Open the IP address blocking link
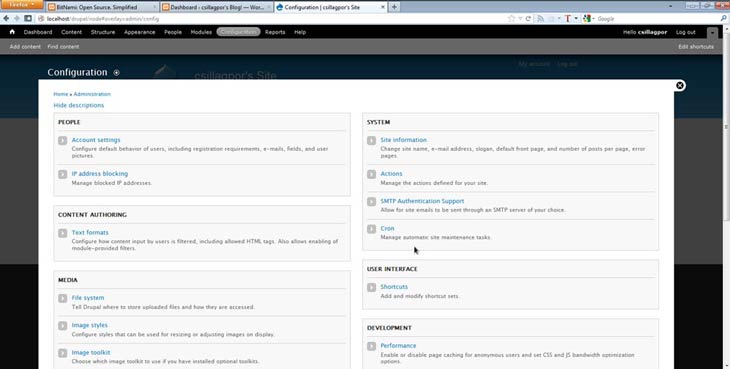This screenshot has width=730, height=369. [100, 174]
